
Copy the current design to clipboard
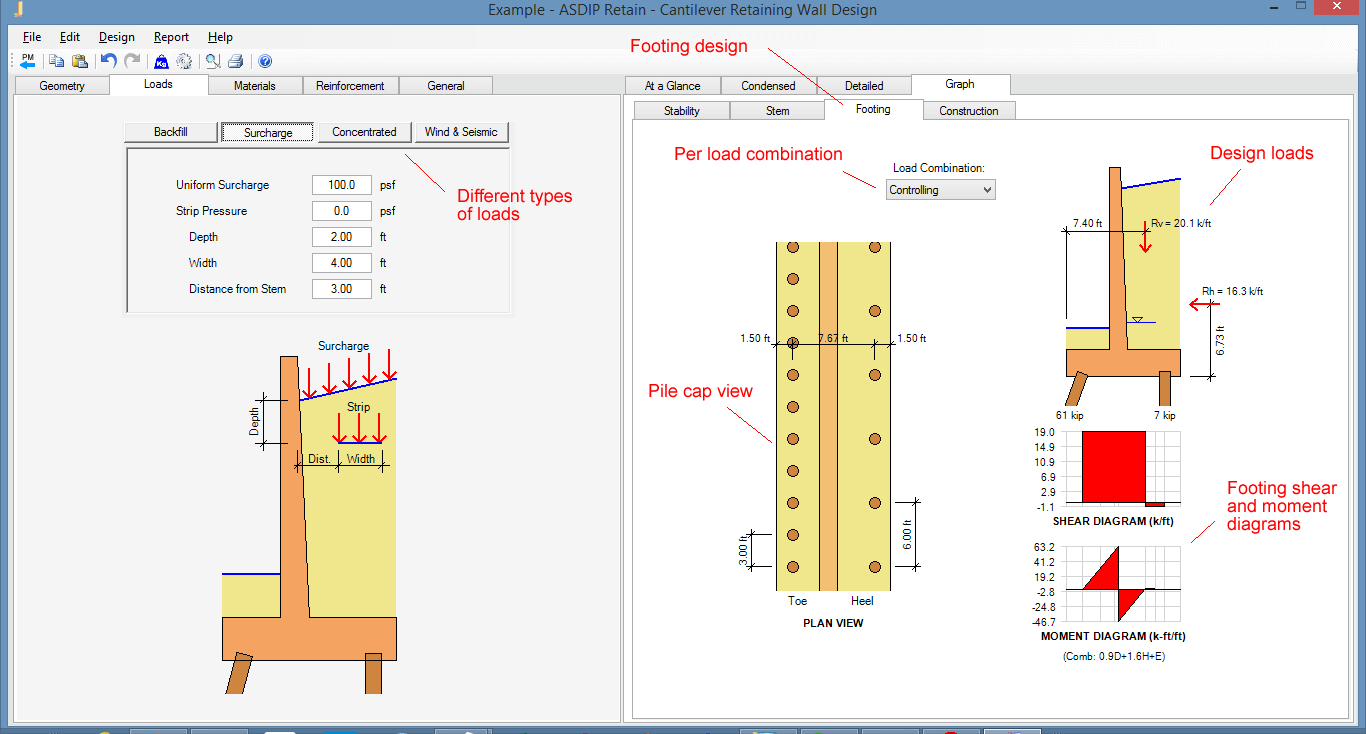pyautogui.click(x=56, y=60)
